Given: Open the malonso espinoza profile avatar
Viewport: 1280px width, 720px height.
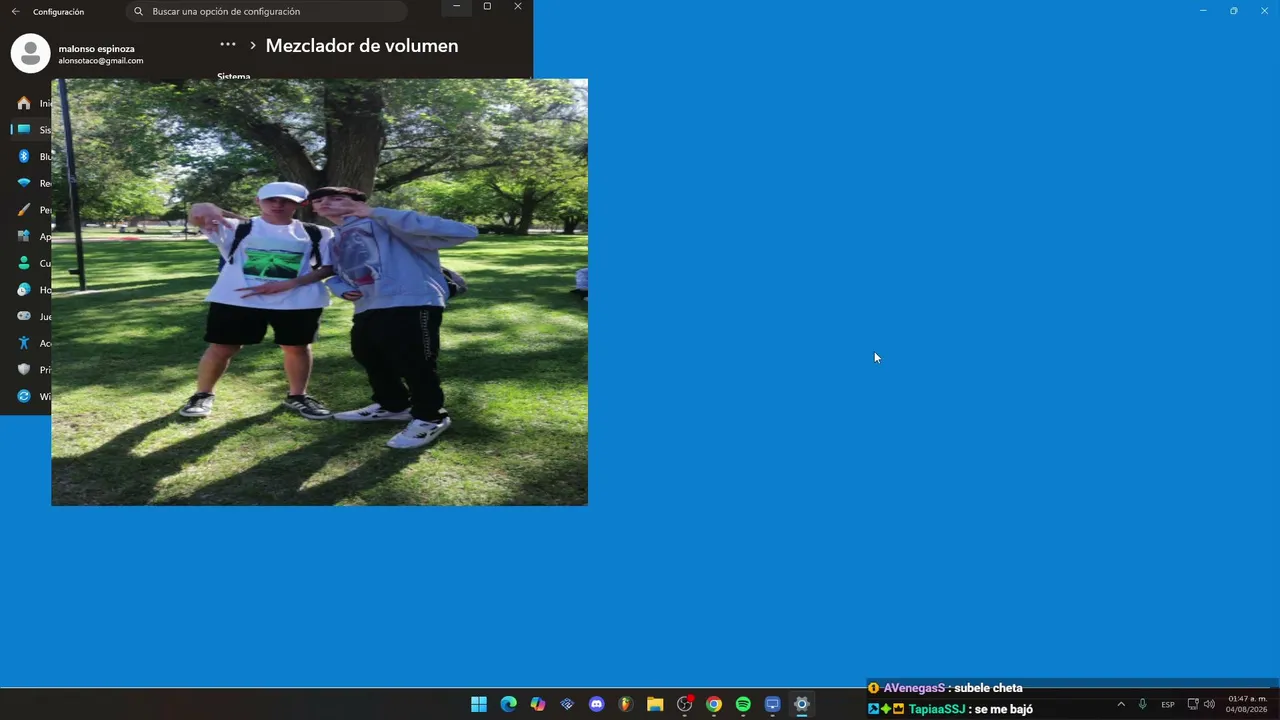Looking at the screenshot, I should pyautogui.click(x=30, y=53).
